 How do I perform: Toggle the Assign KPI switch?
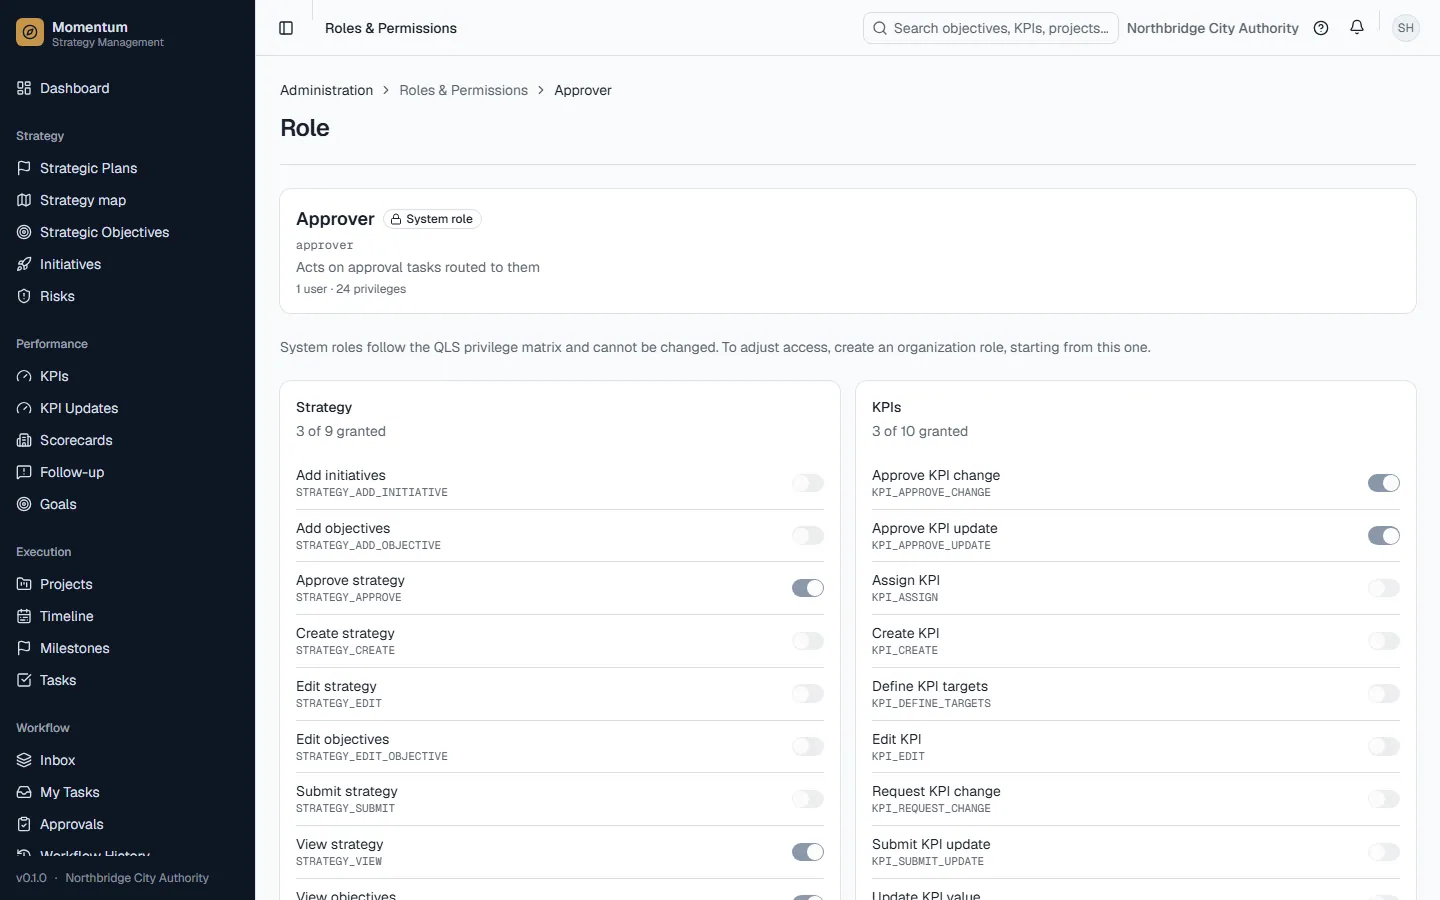(1384, 588)
